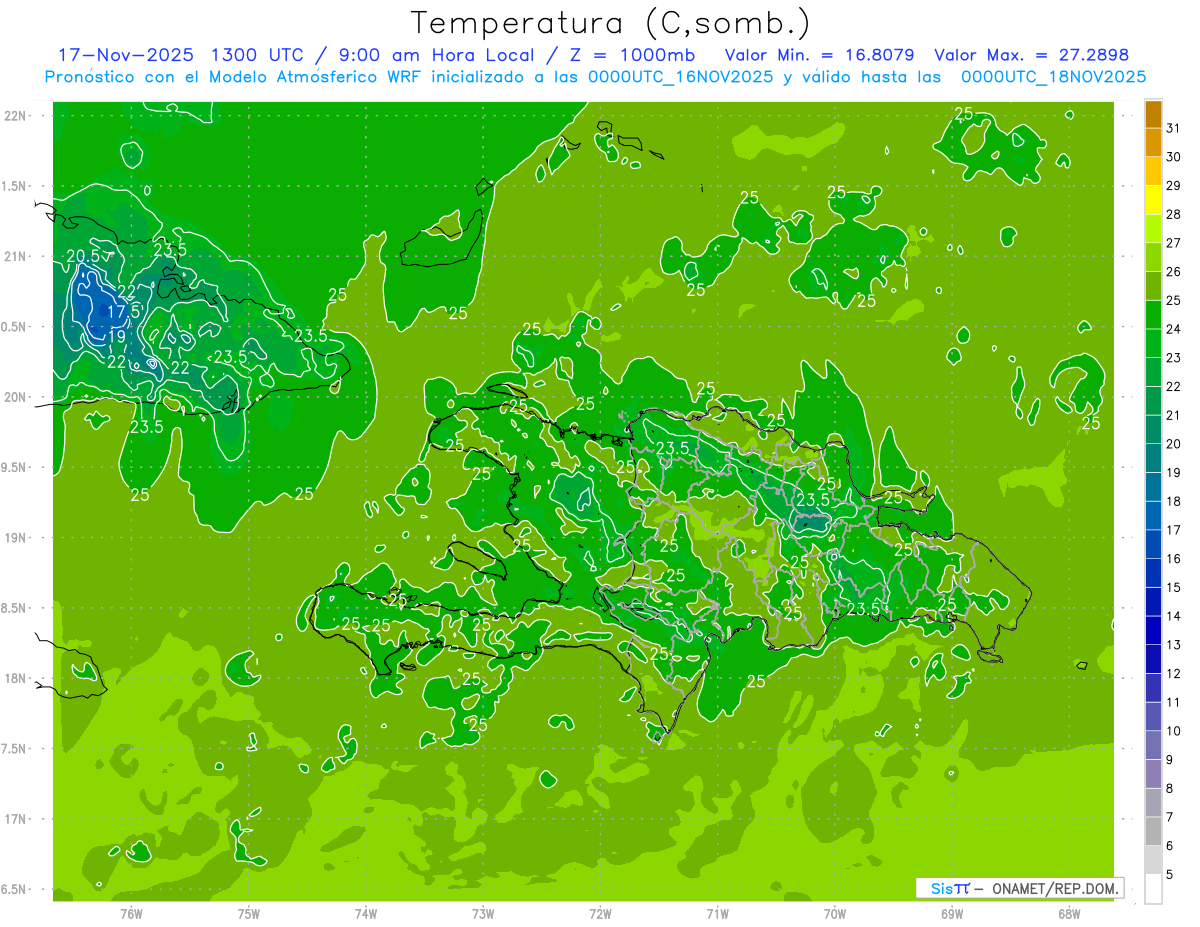The width and height of the screenshot is (1200, 927).
Task: Click the '17.5' contour label on map
Action: 124,312
